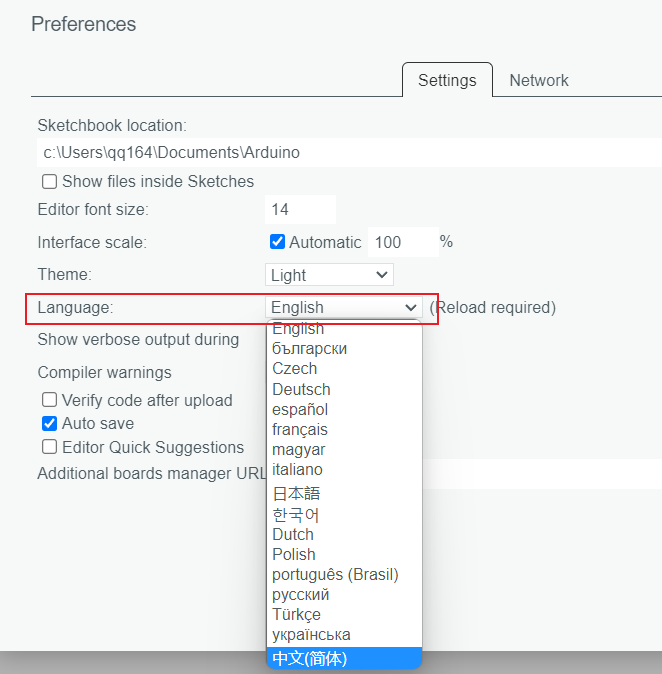
Task: Select Deutsch in the language list
Action: [x=301, y=389]
